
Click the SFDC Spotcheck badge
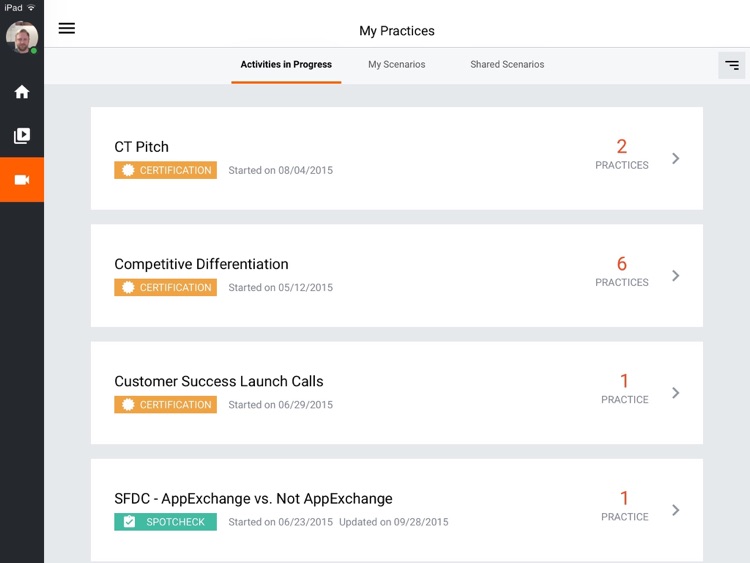(x=165, y=522)
